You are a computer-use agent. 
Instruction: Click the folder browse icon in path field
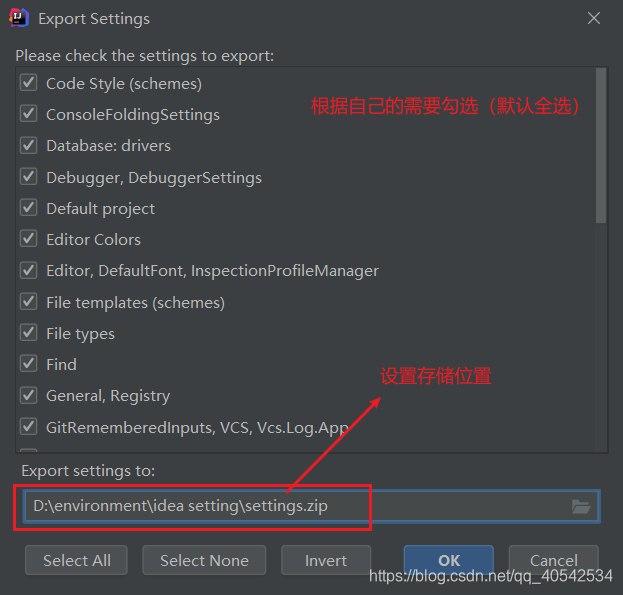click(x=580, y=506)
